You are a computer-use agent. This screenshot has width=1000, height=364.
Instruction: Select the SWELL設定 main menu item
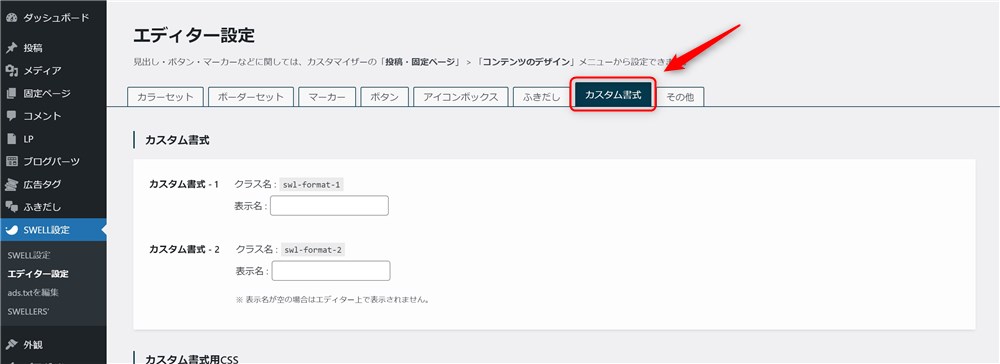point(54,230)
